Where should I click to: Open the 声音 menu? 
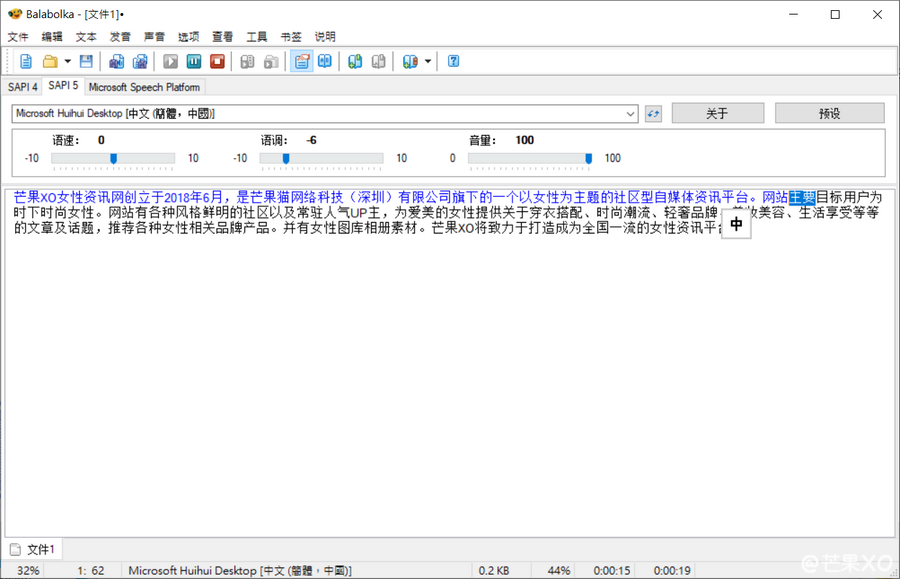[x=154, y=37]
